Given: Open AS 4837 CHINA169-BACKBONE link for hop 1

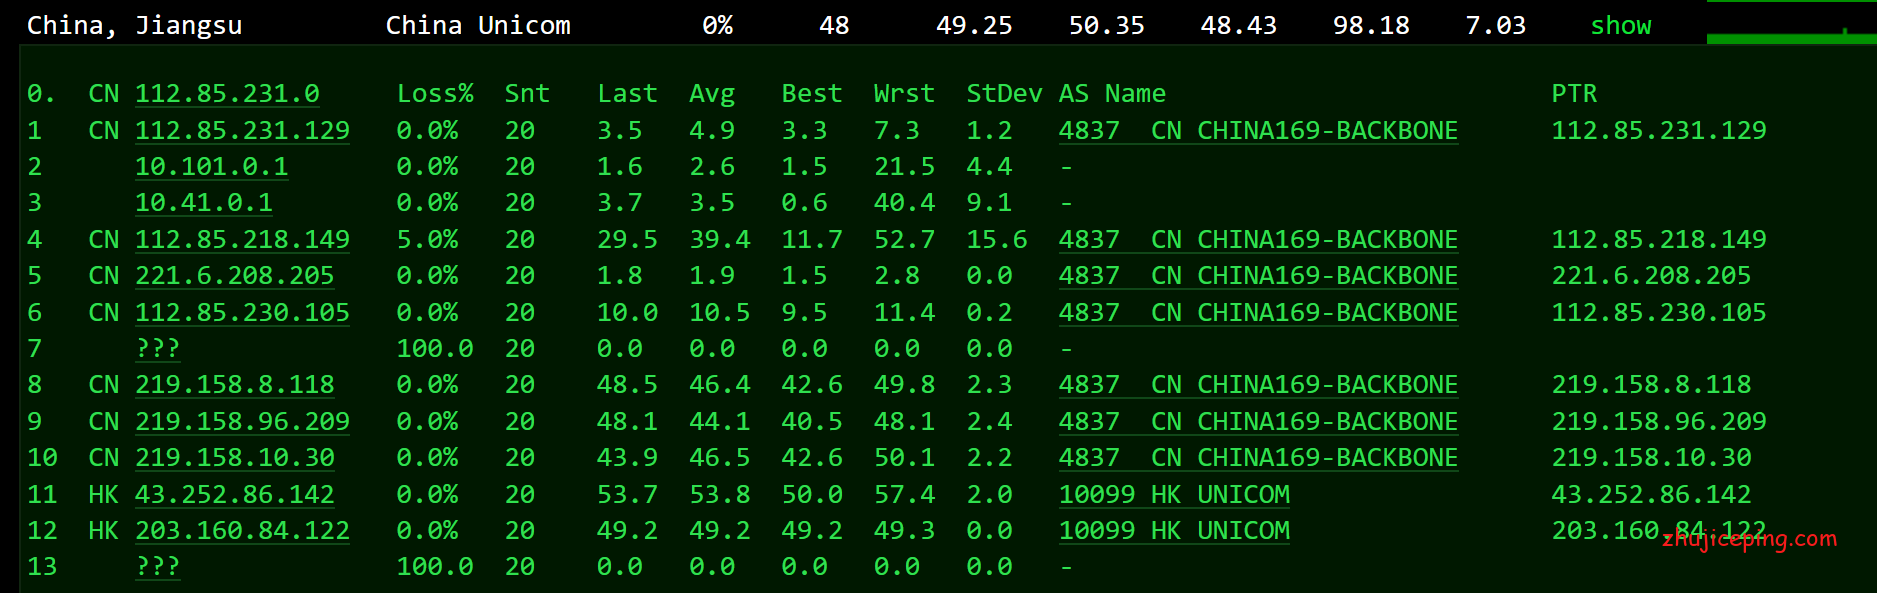Looking at the screenshot, I should coord(1258,130).
